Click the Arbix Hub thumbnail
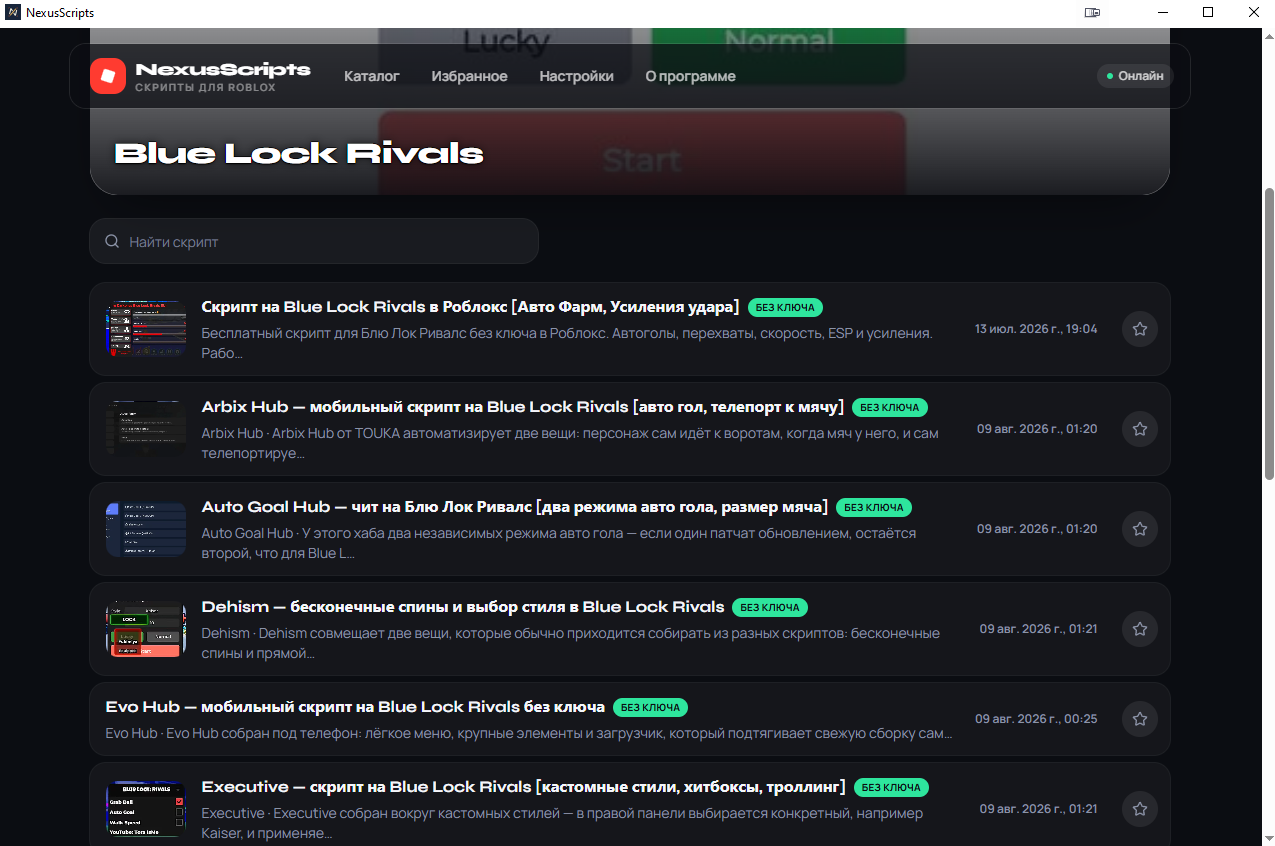This screenshot has height=846, width=1275. [146, 428]
